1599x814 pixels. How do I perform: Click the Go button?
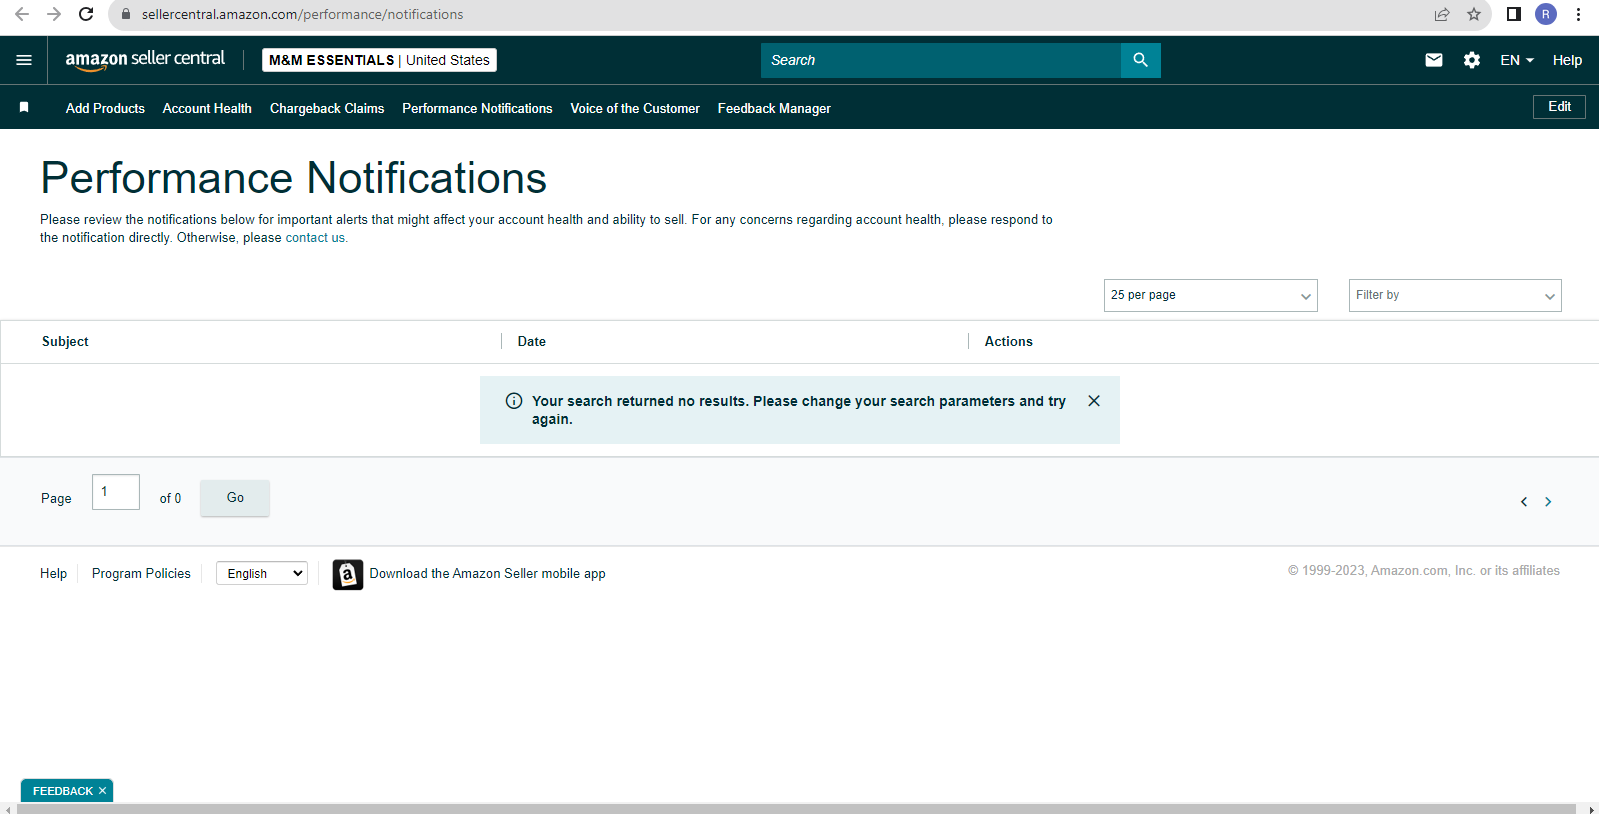coord(235,498)
